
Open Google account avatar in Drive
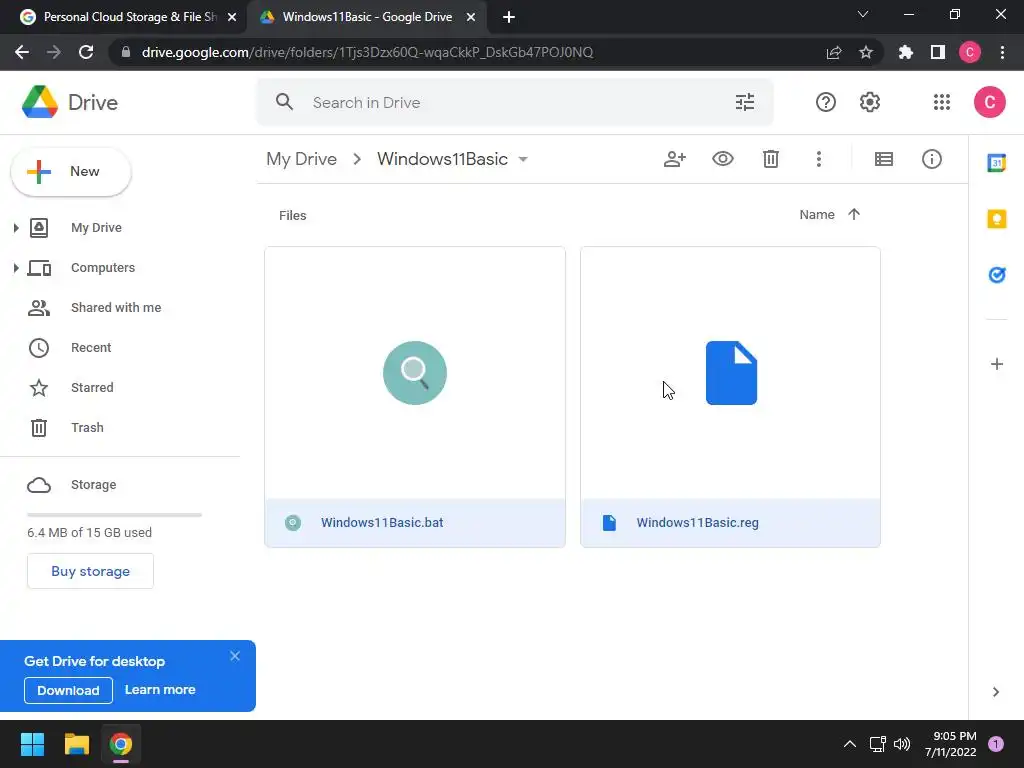point(989,103)
